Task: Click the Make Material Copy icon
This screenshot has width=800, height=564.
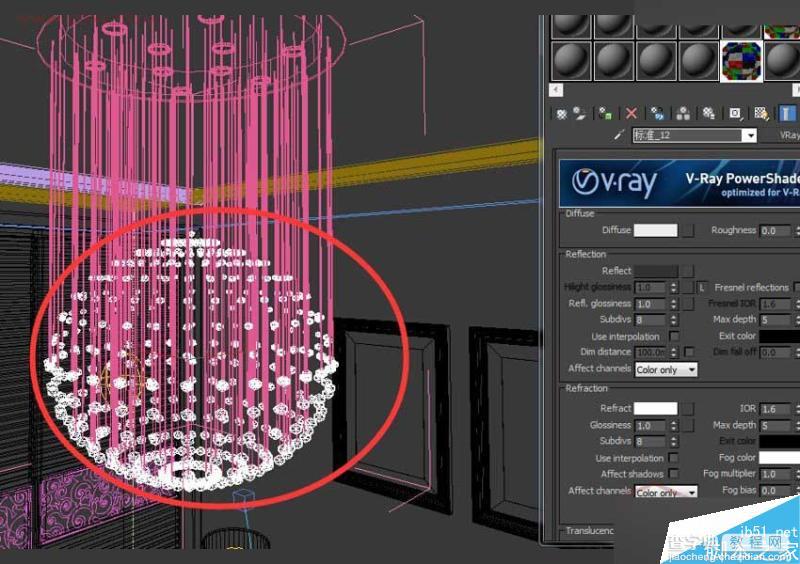Action: coord(657,113)
